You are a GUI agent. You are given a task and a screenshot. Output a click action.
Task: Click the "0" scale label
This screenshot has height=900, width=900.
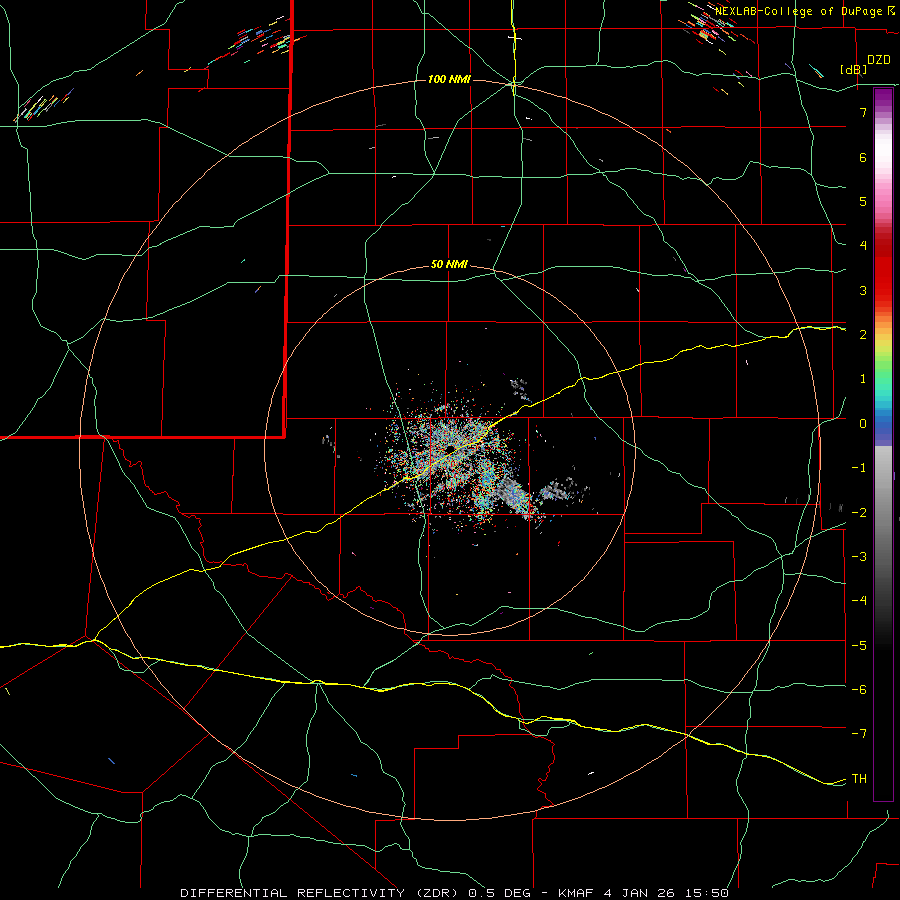click(x=863, y=424)
